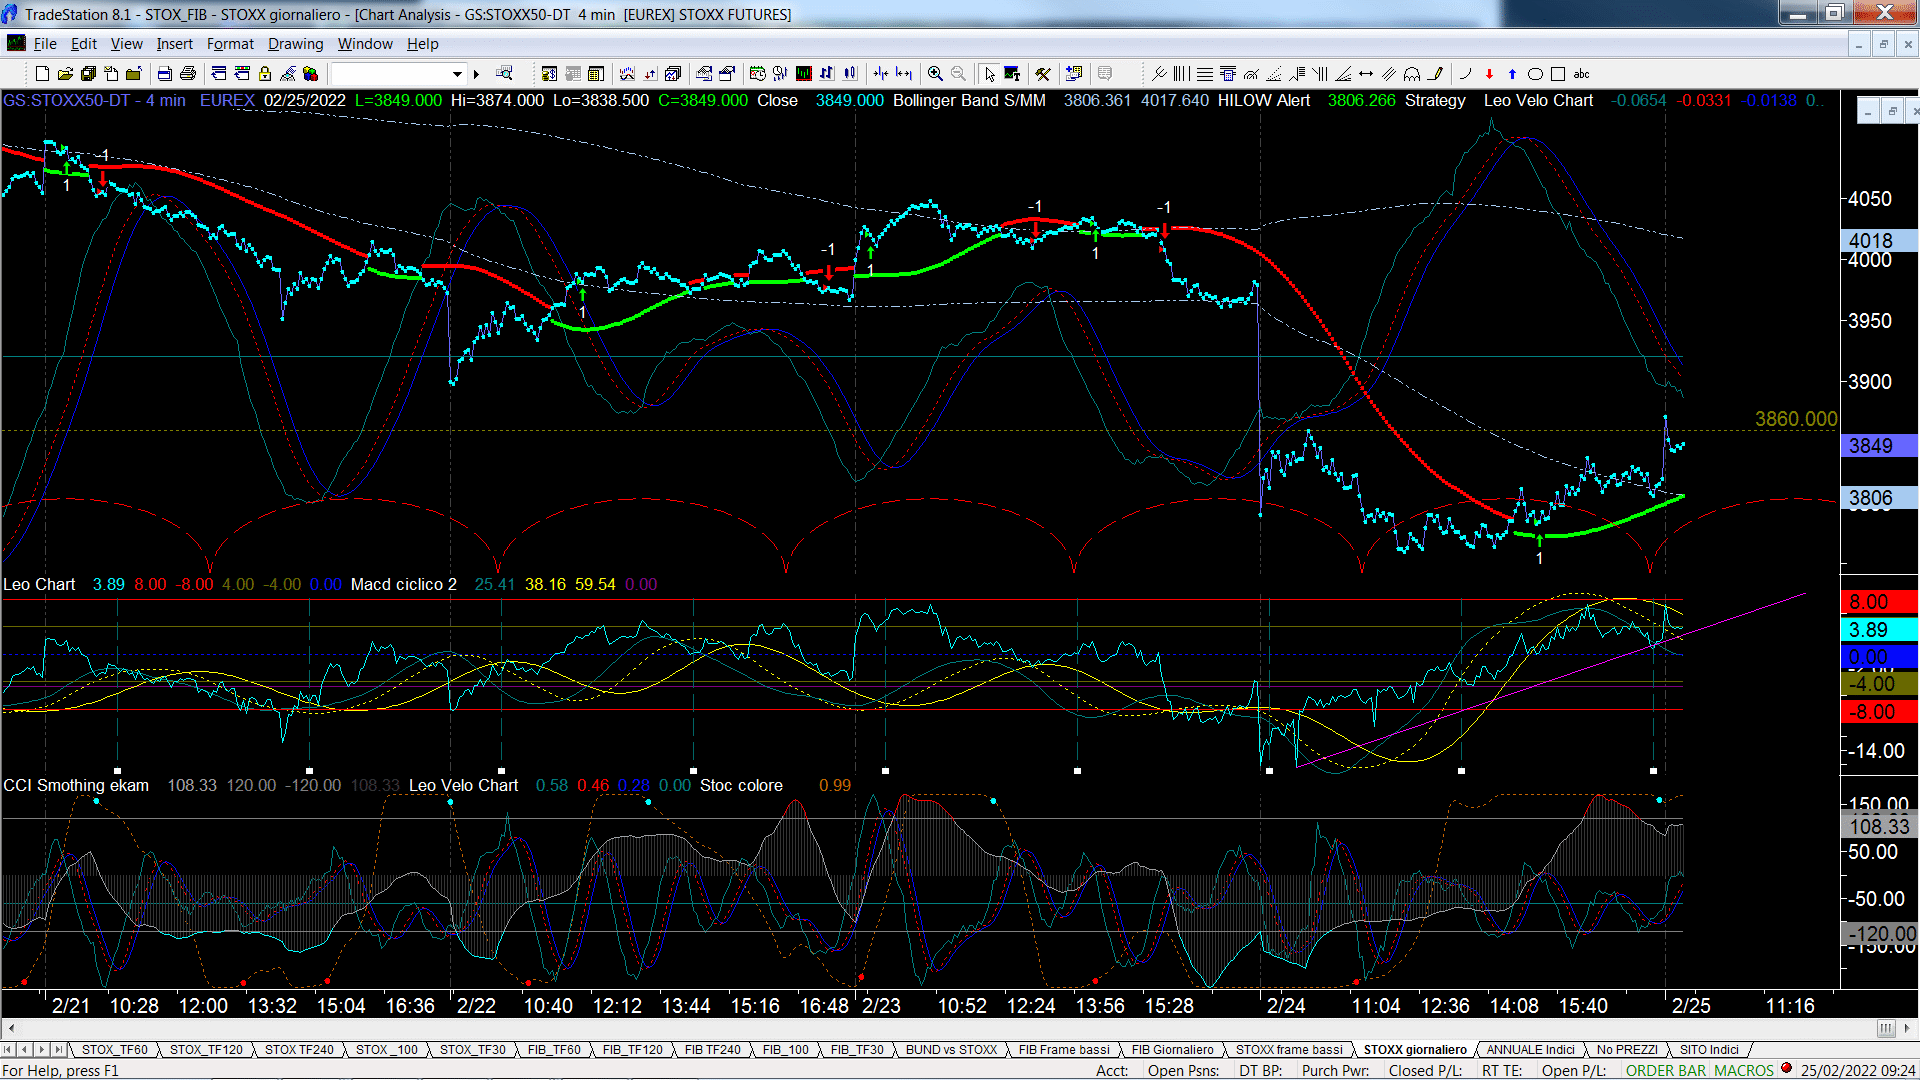Click the Bollinger Band S/MM status label
1920x1080 pixels.
968,101
